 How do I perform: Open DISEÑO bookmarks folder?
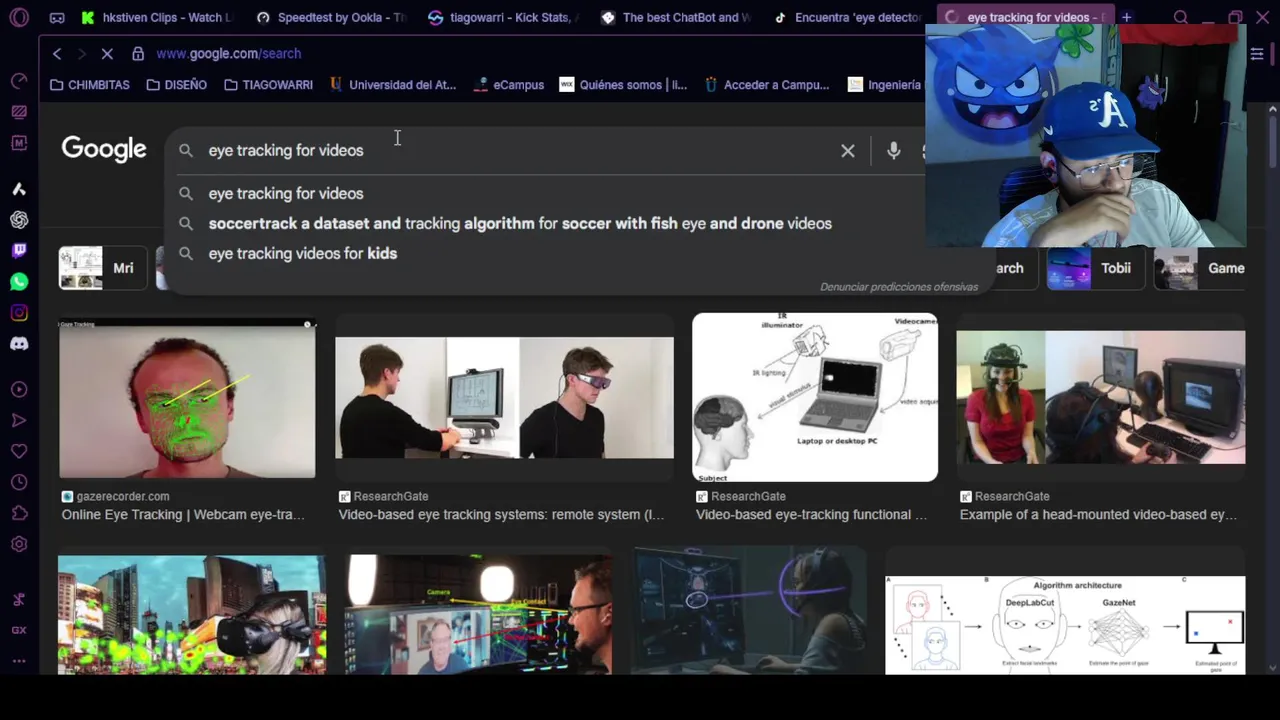pyautogui.click(x=176, y=85)
